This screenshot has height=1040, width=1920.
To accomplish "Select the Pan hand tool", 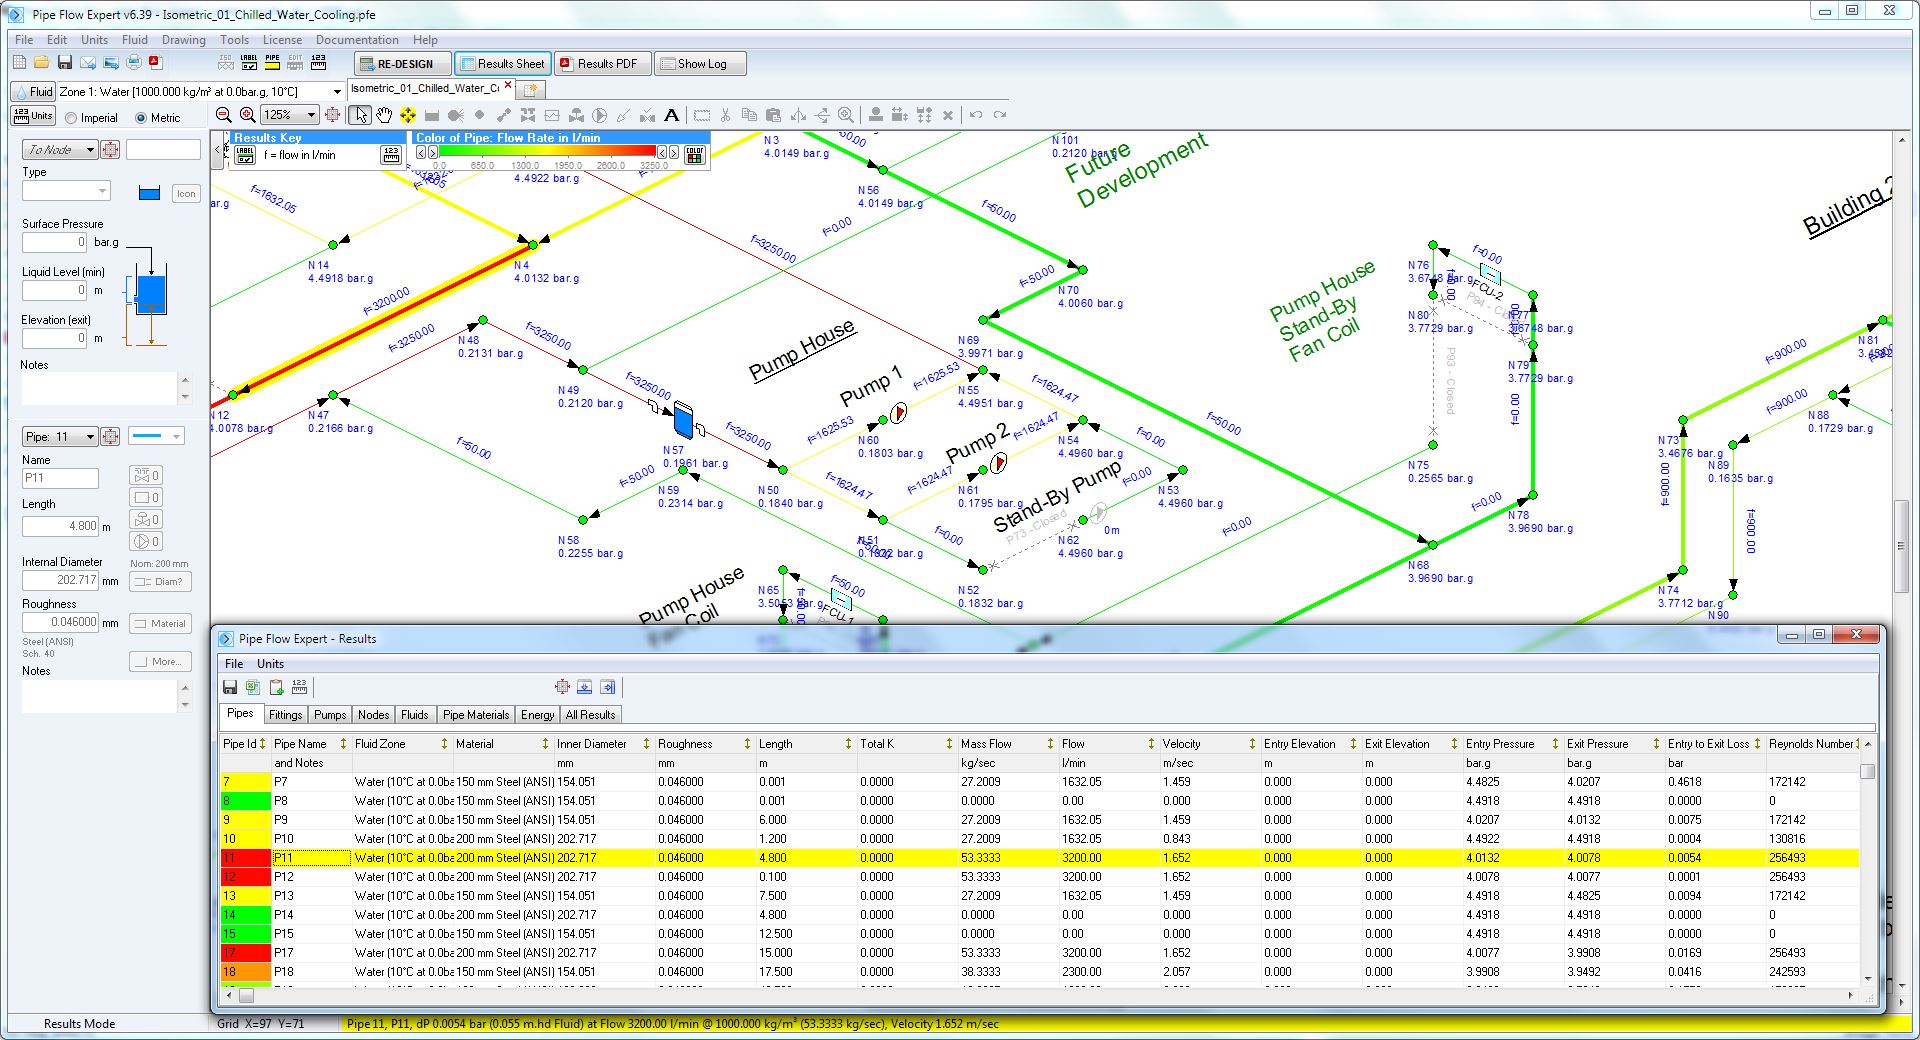I will click(x=384, y=115).
